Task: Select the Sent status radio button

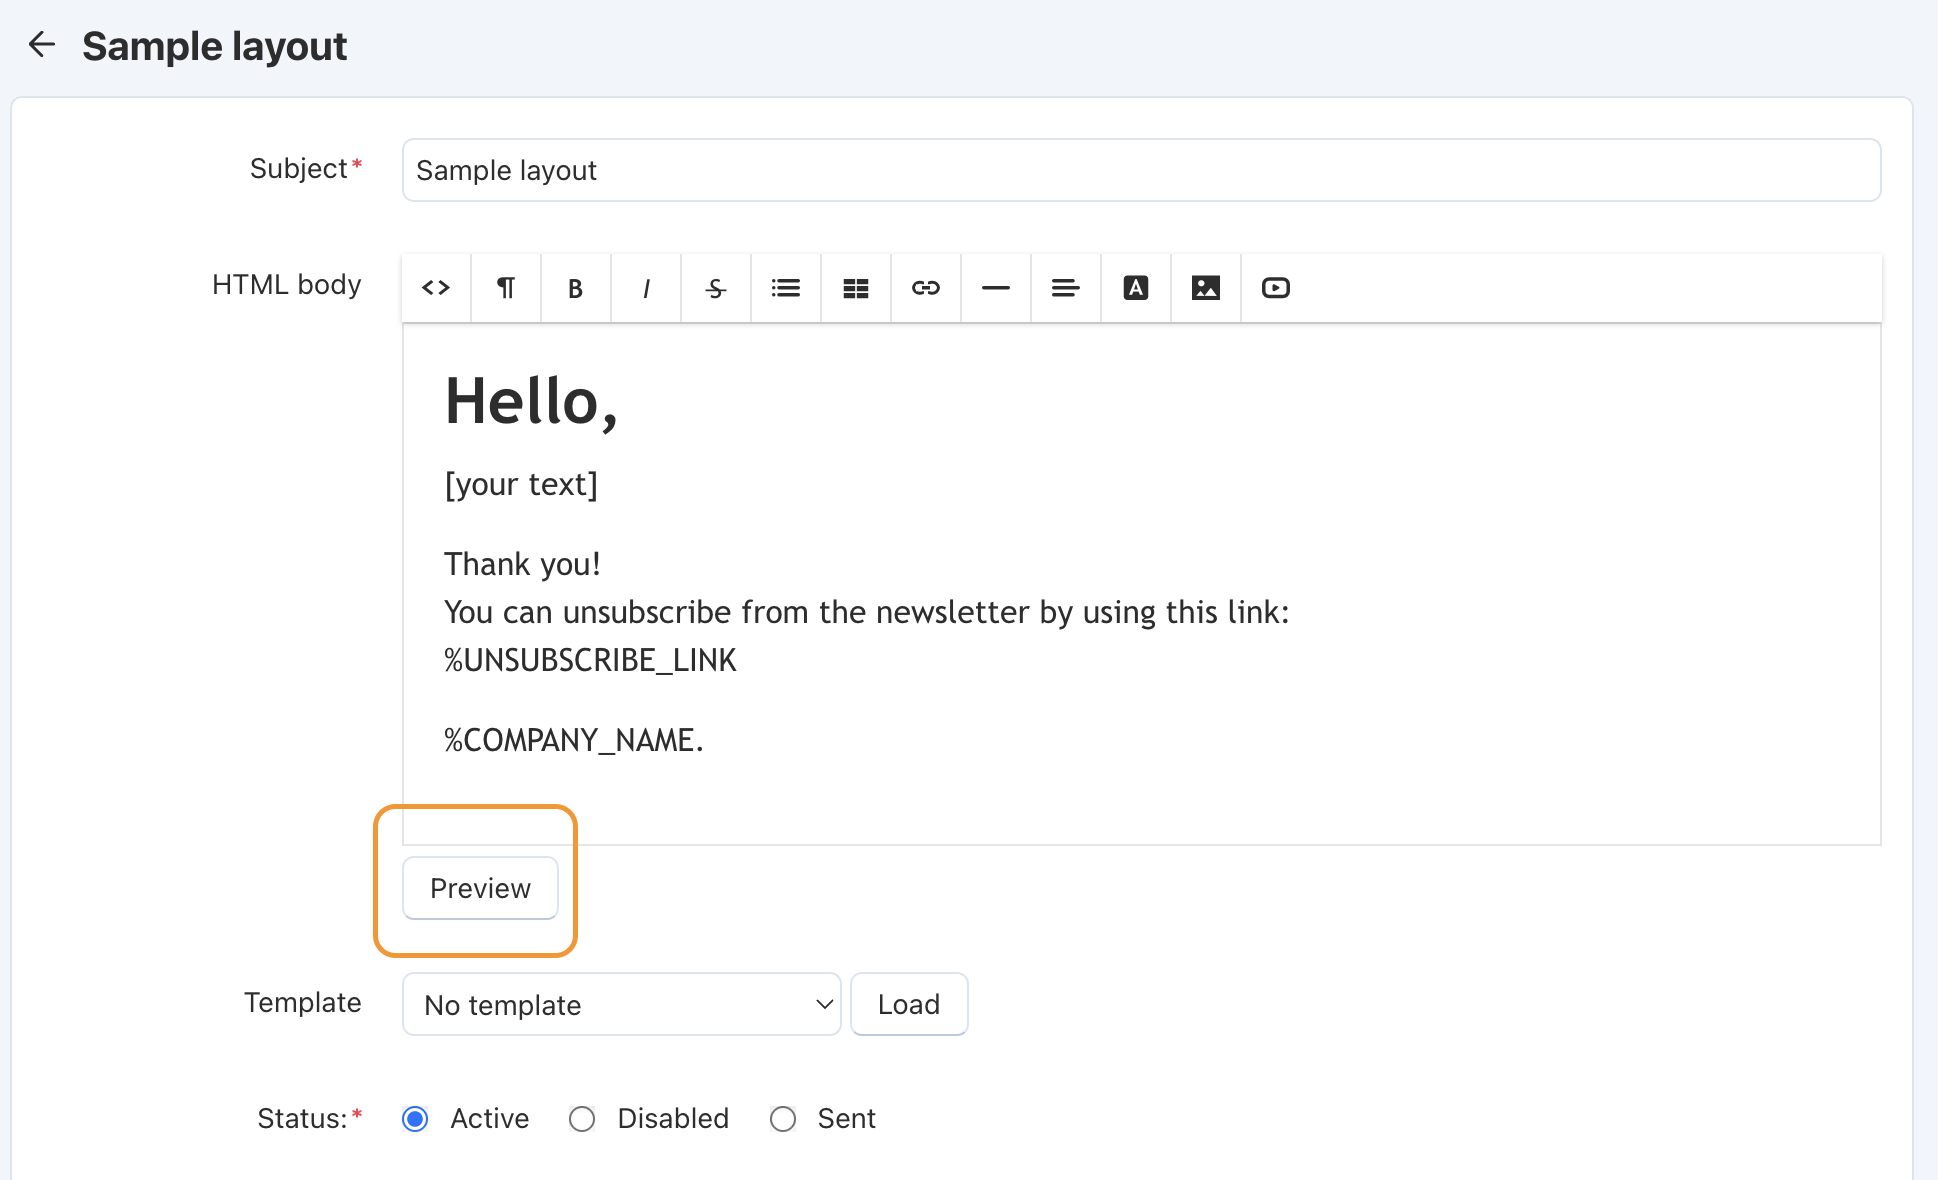Action: (783, 1119)
